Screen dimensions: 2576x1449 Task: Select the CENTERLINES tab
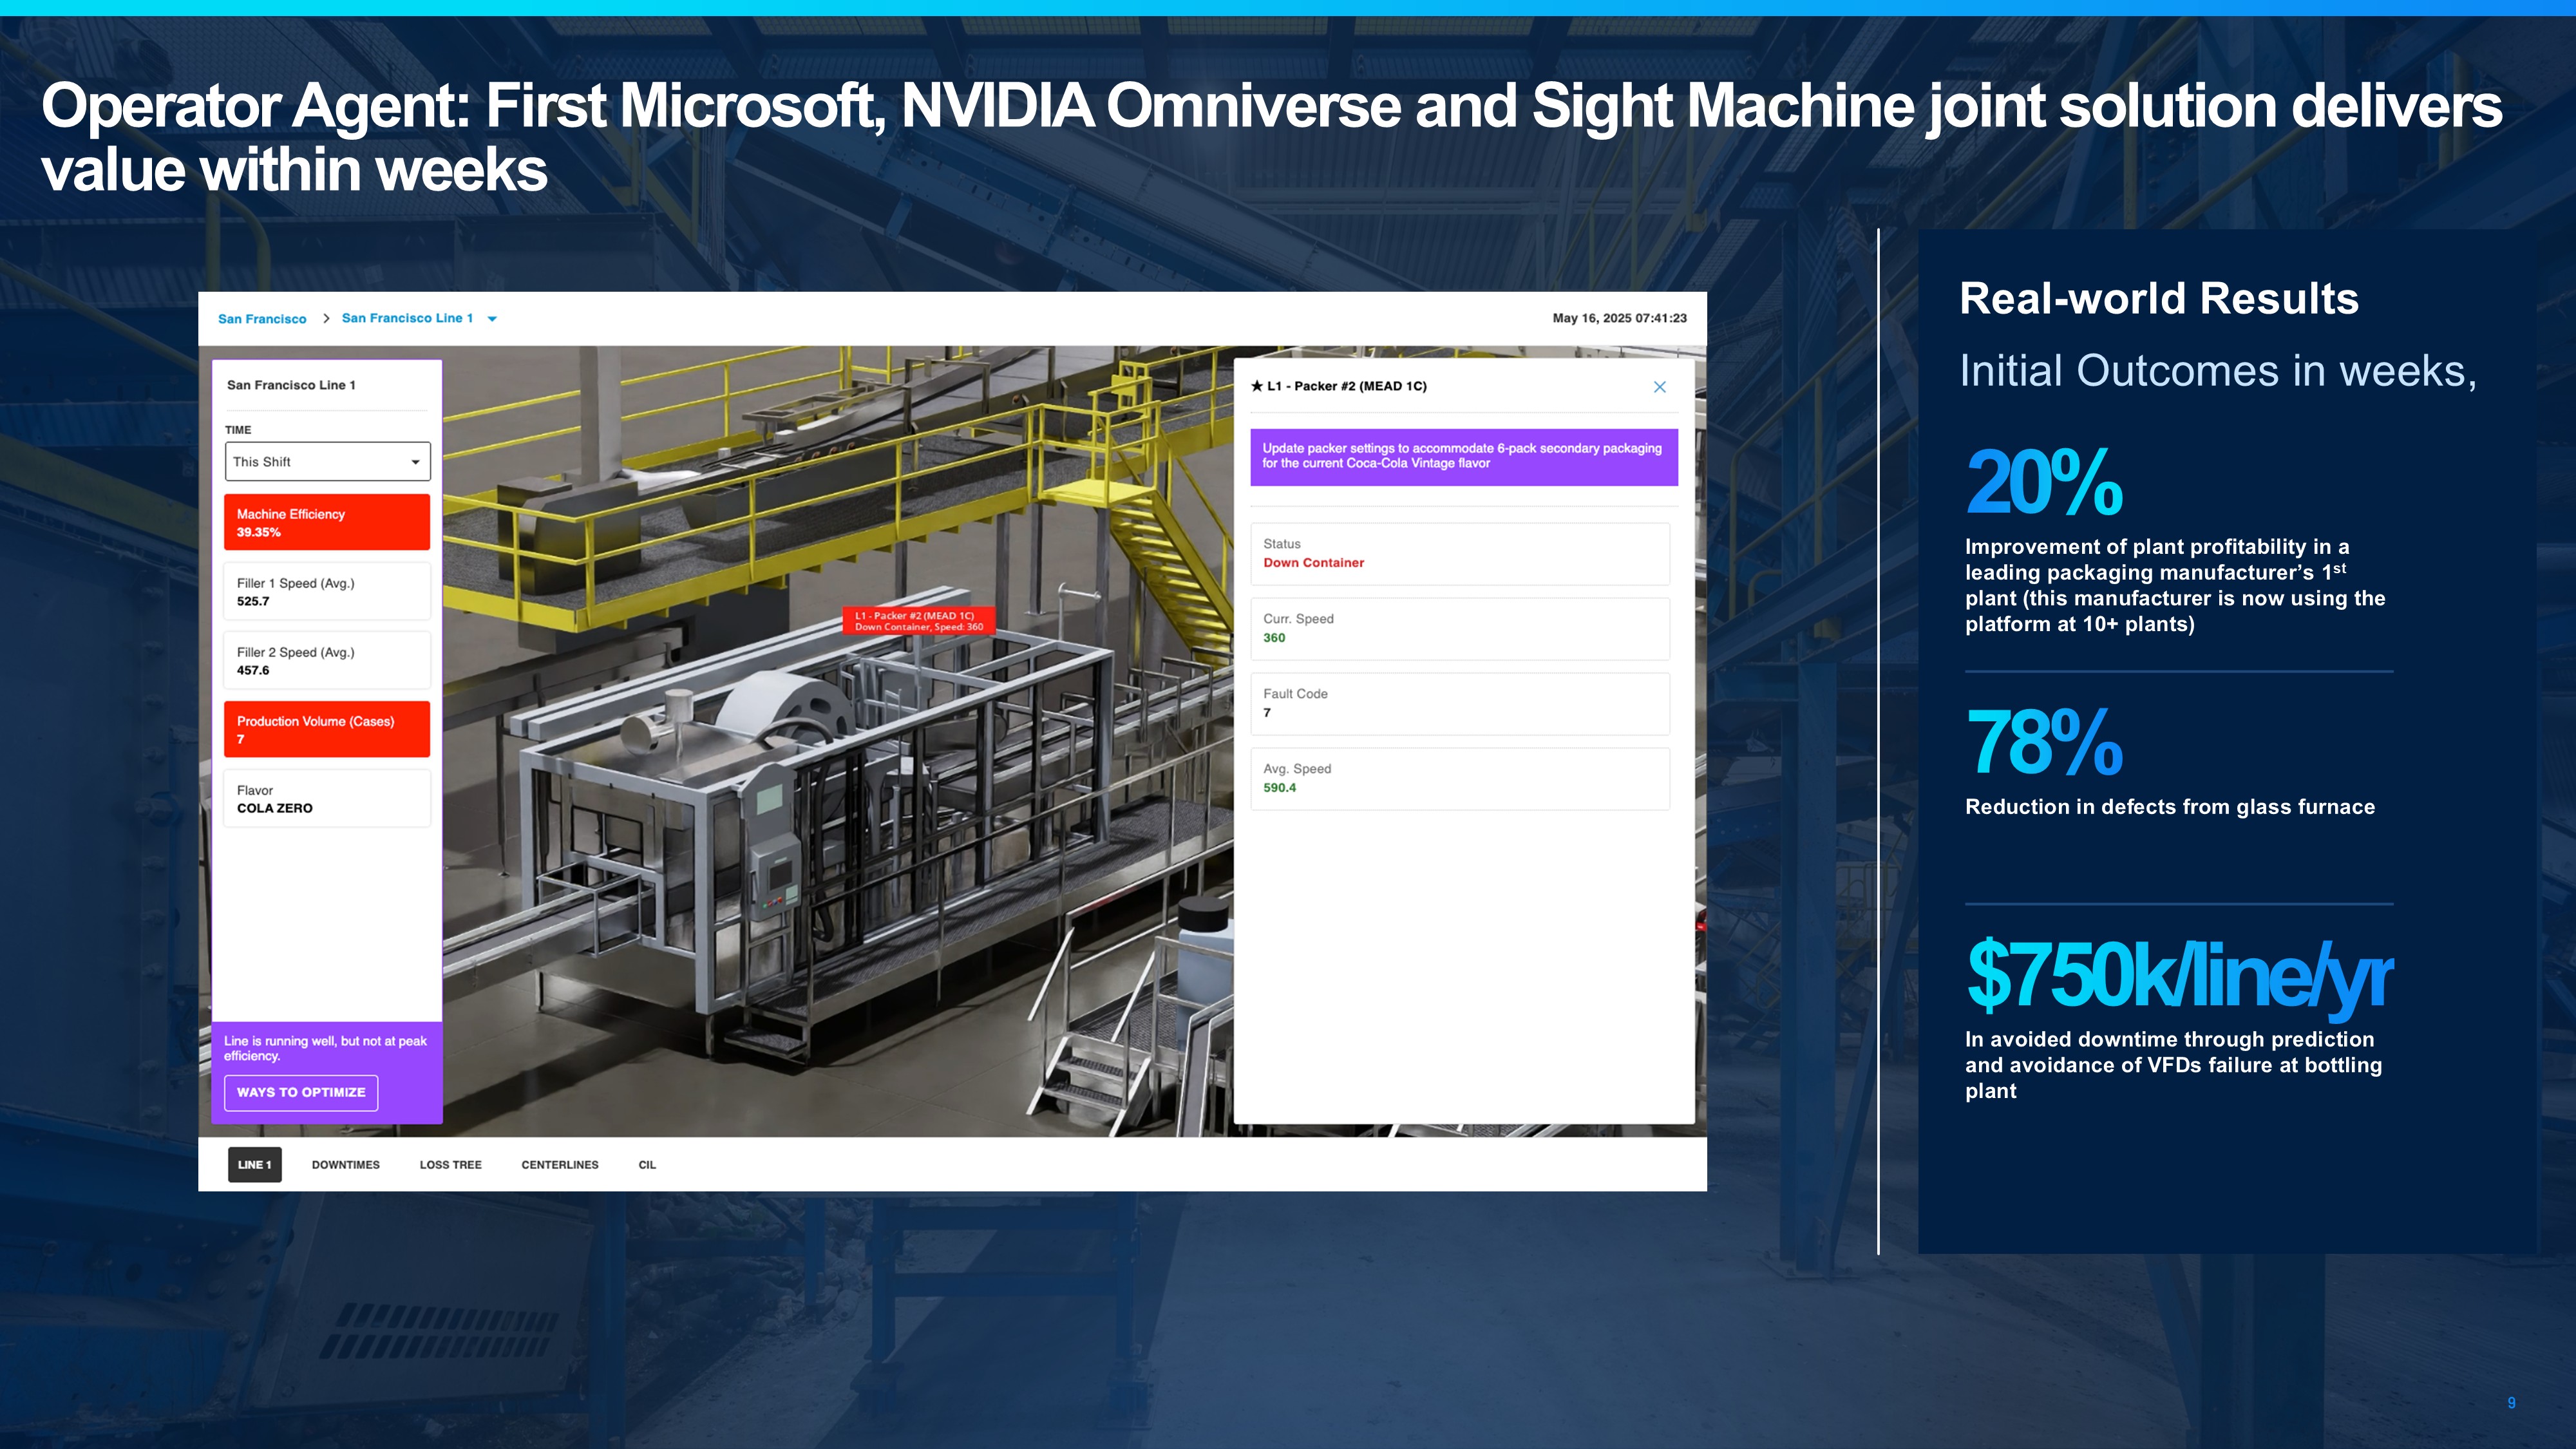[x=559, y=1164]
